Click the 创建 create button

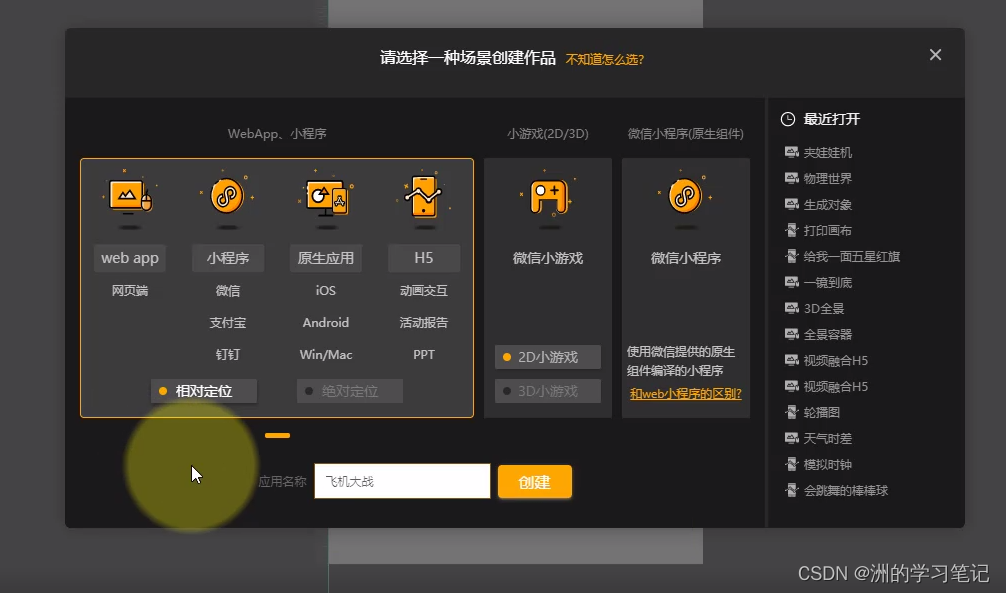pyautogui.click(x=534, y=481)
